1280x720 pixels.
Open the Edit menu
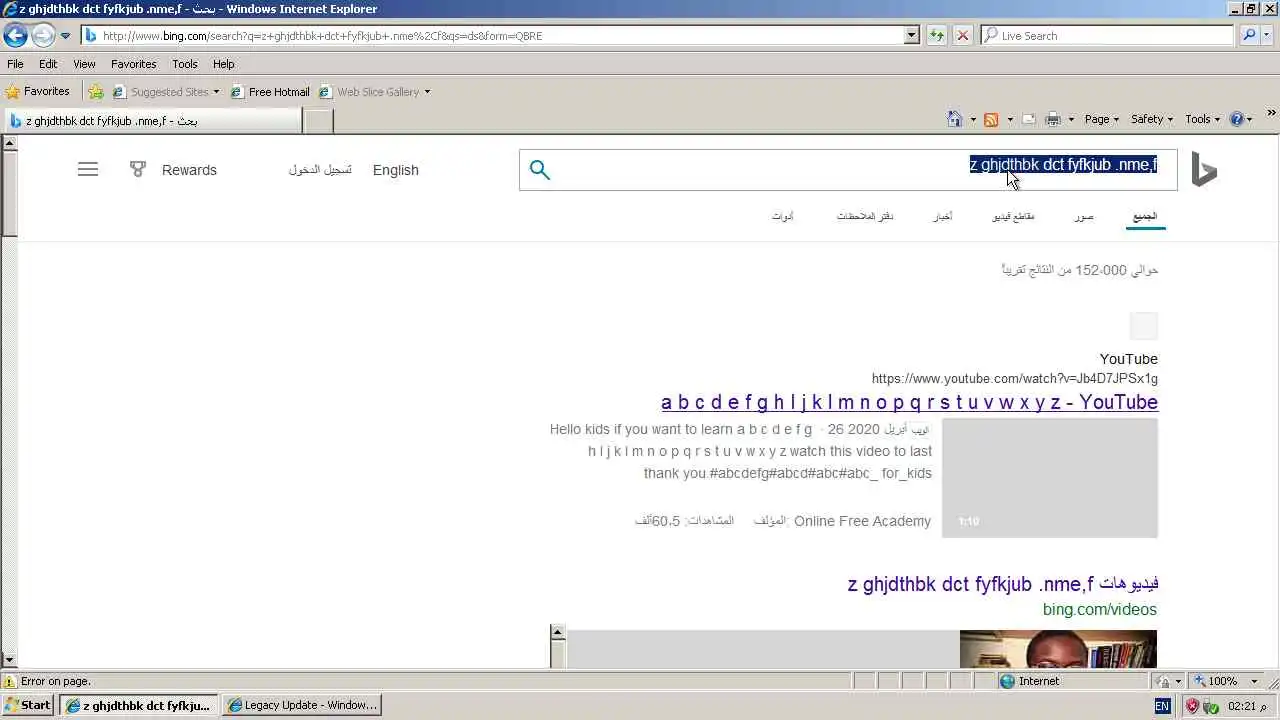coord(48,64)
